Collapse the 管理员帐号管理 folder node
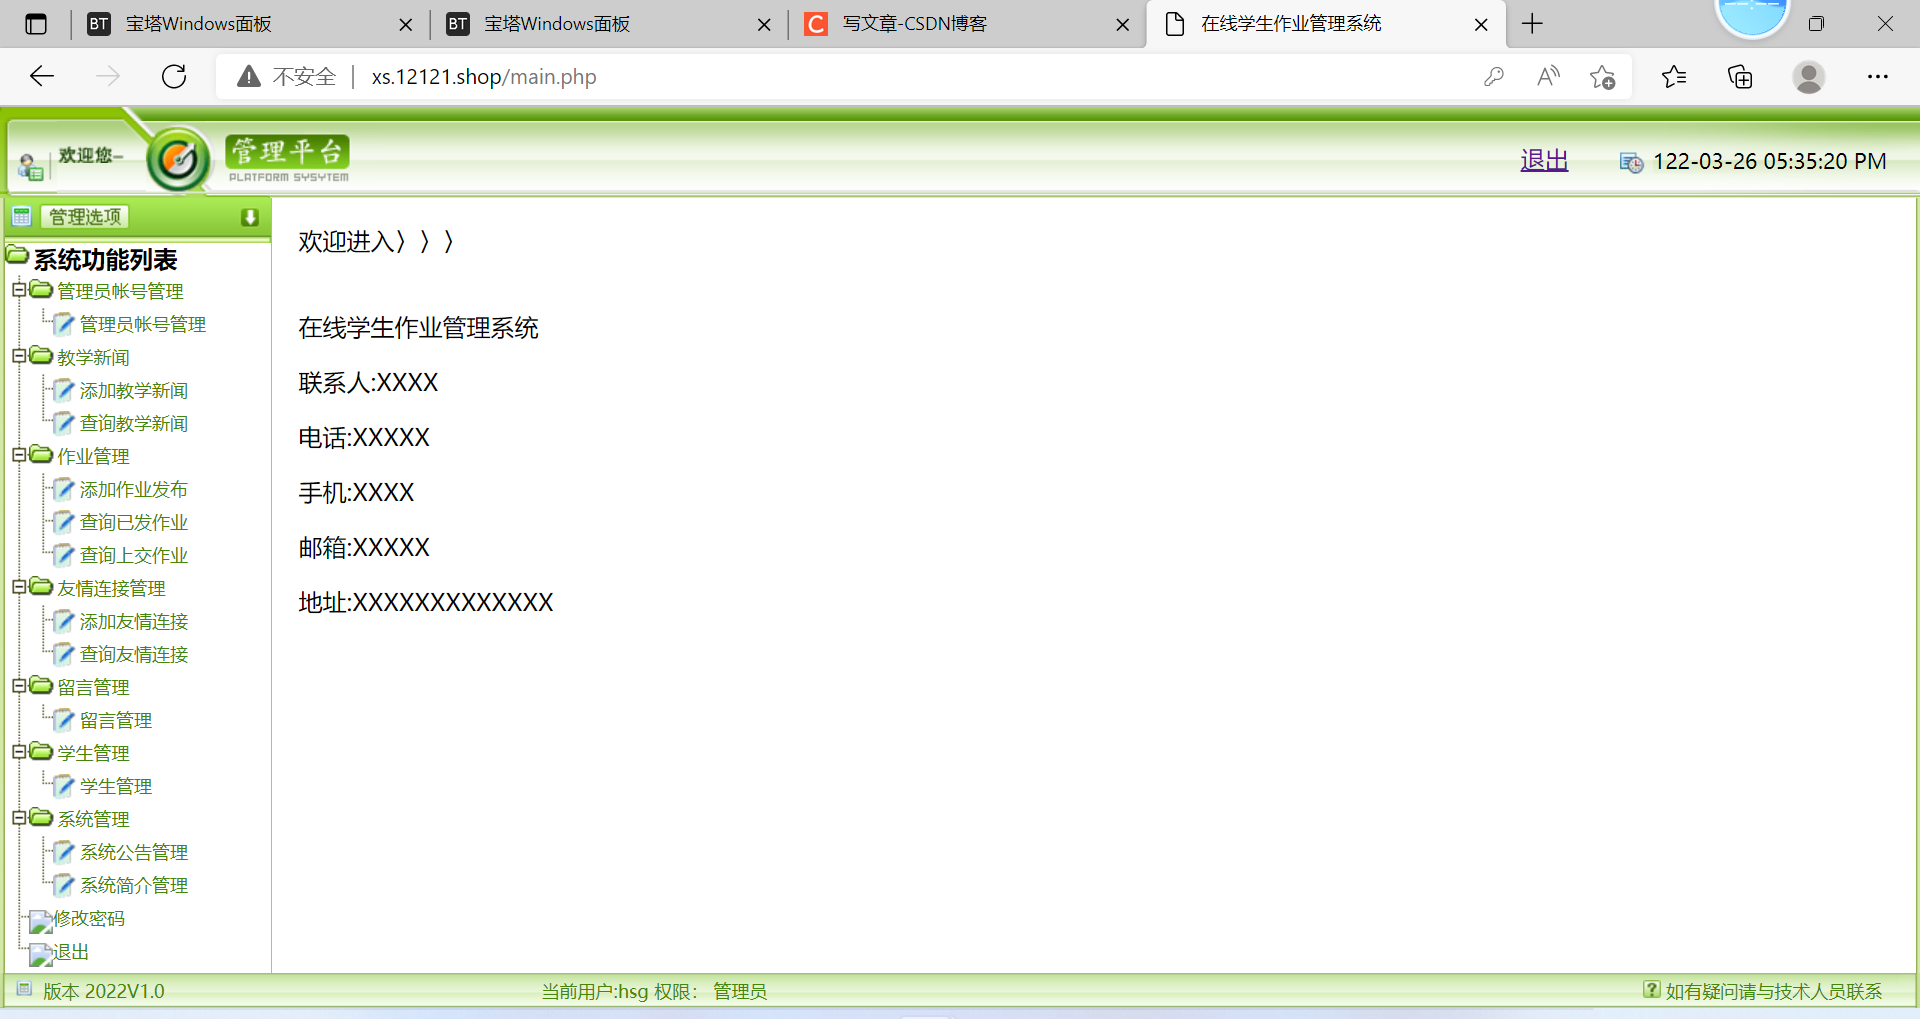Viewport: 1920px width, 1019px height. coord(18,290)
